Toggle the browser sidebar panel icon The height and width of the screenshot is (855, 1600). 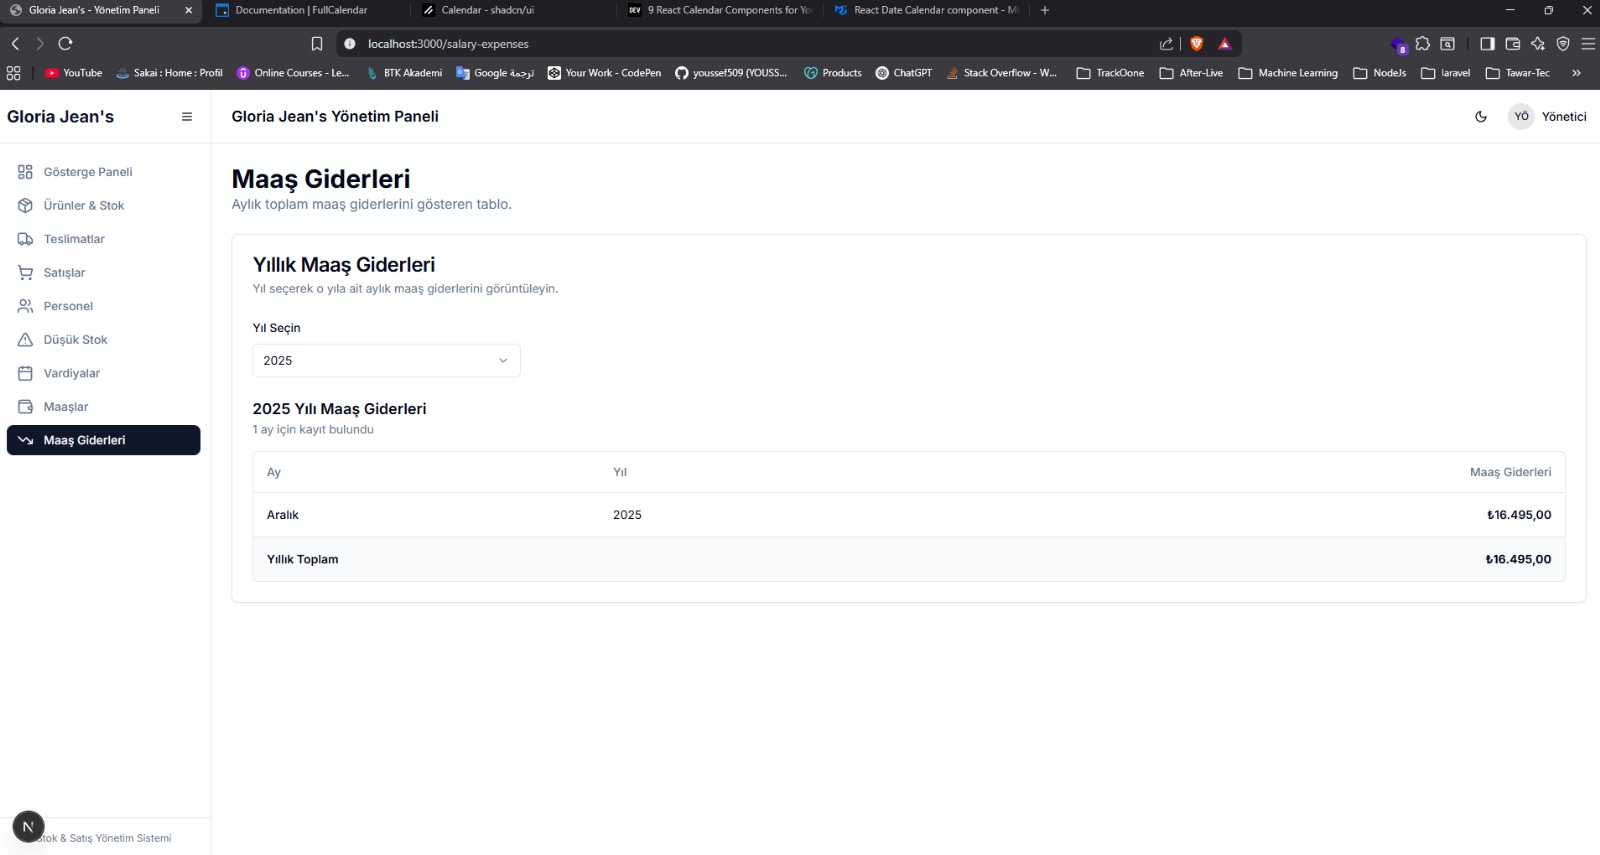click(x=1487, y=44)
